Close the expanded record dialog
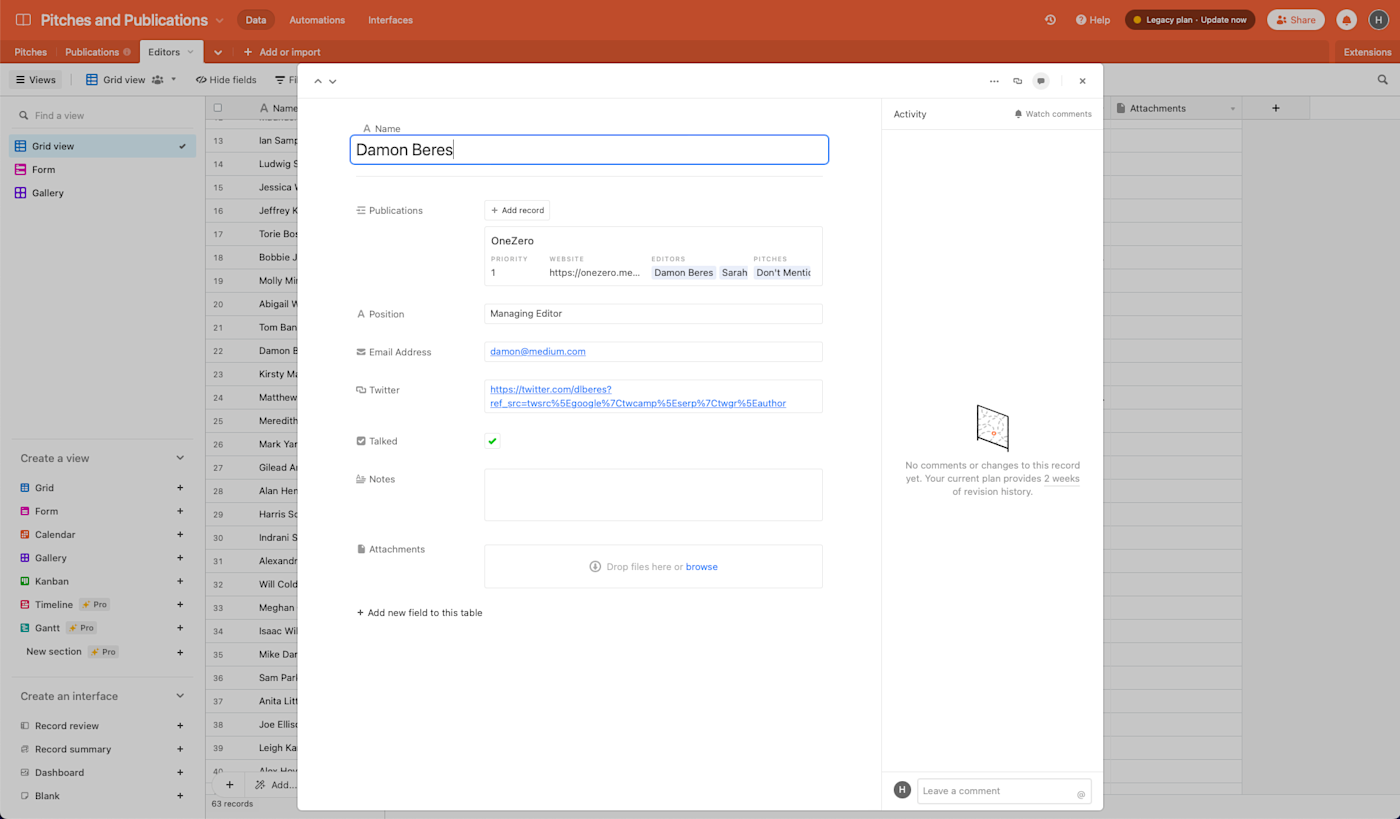Viewport: 1400px width, 819px height. [1082, 81]
